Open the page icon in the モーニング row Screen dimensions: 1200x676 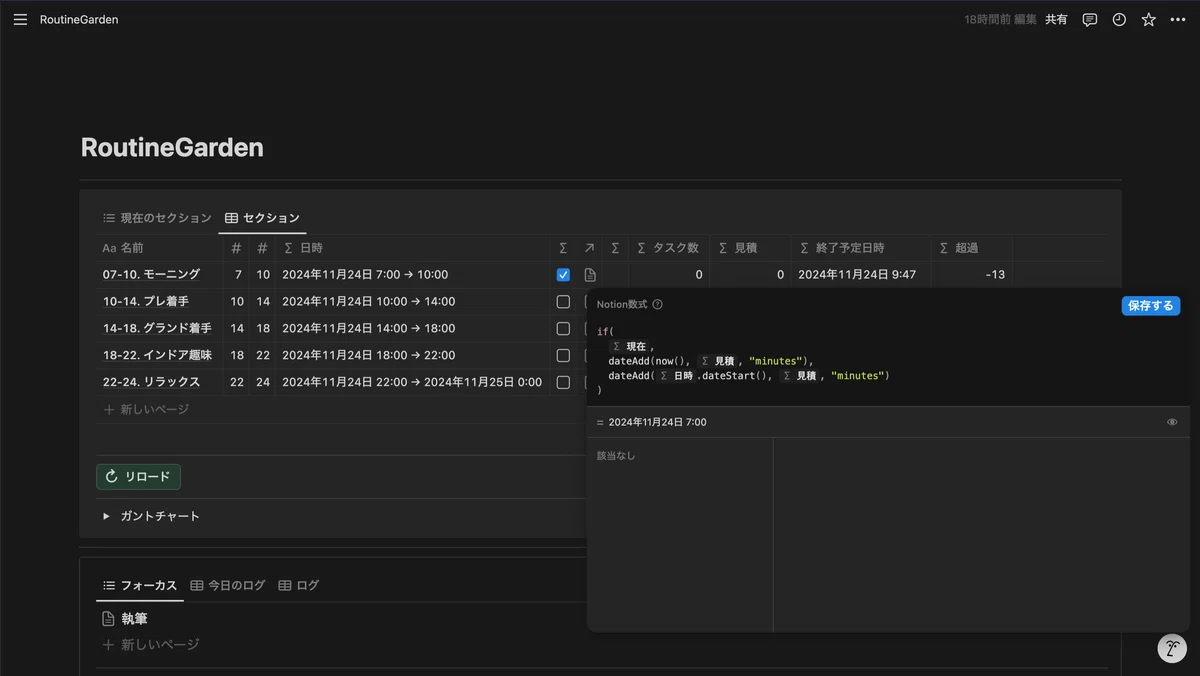[x=590, y=275]
